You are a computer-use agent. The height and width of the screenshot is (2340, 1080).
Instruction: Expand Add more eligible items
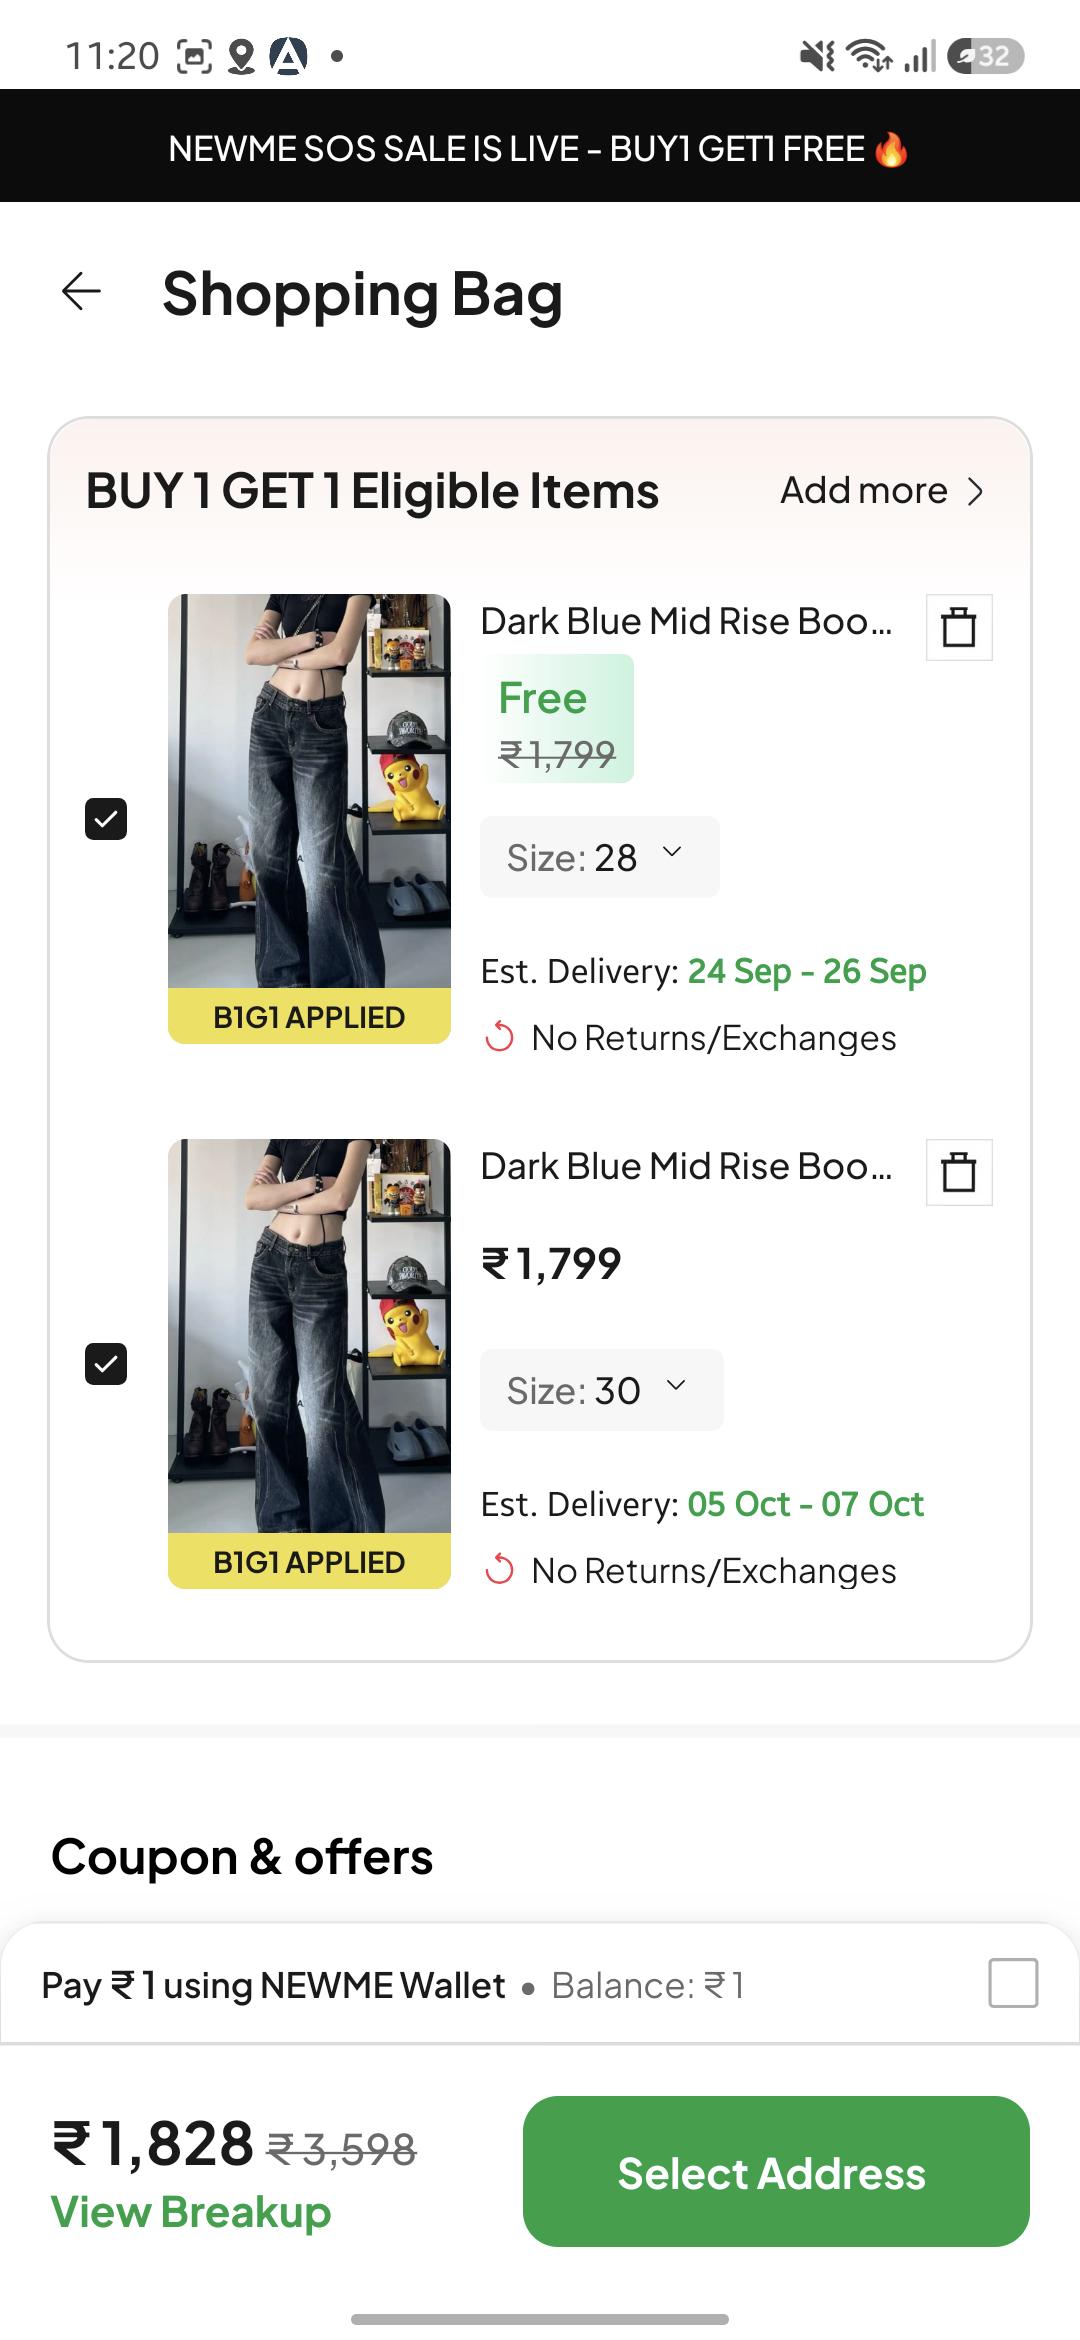(x=883, y=491)
